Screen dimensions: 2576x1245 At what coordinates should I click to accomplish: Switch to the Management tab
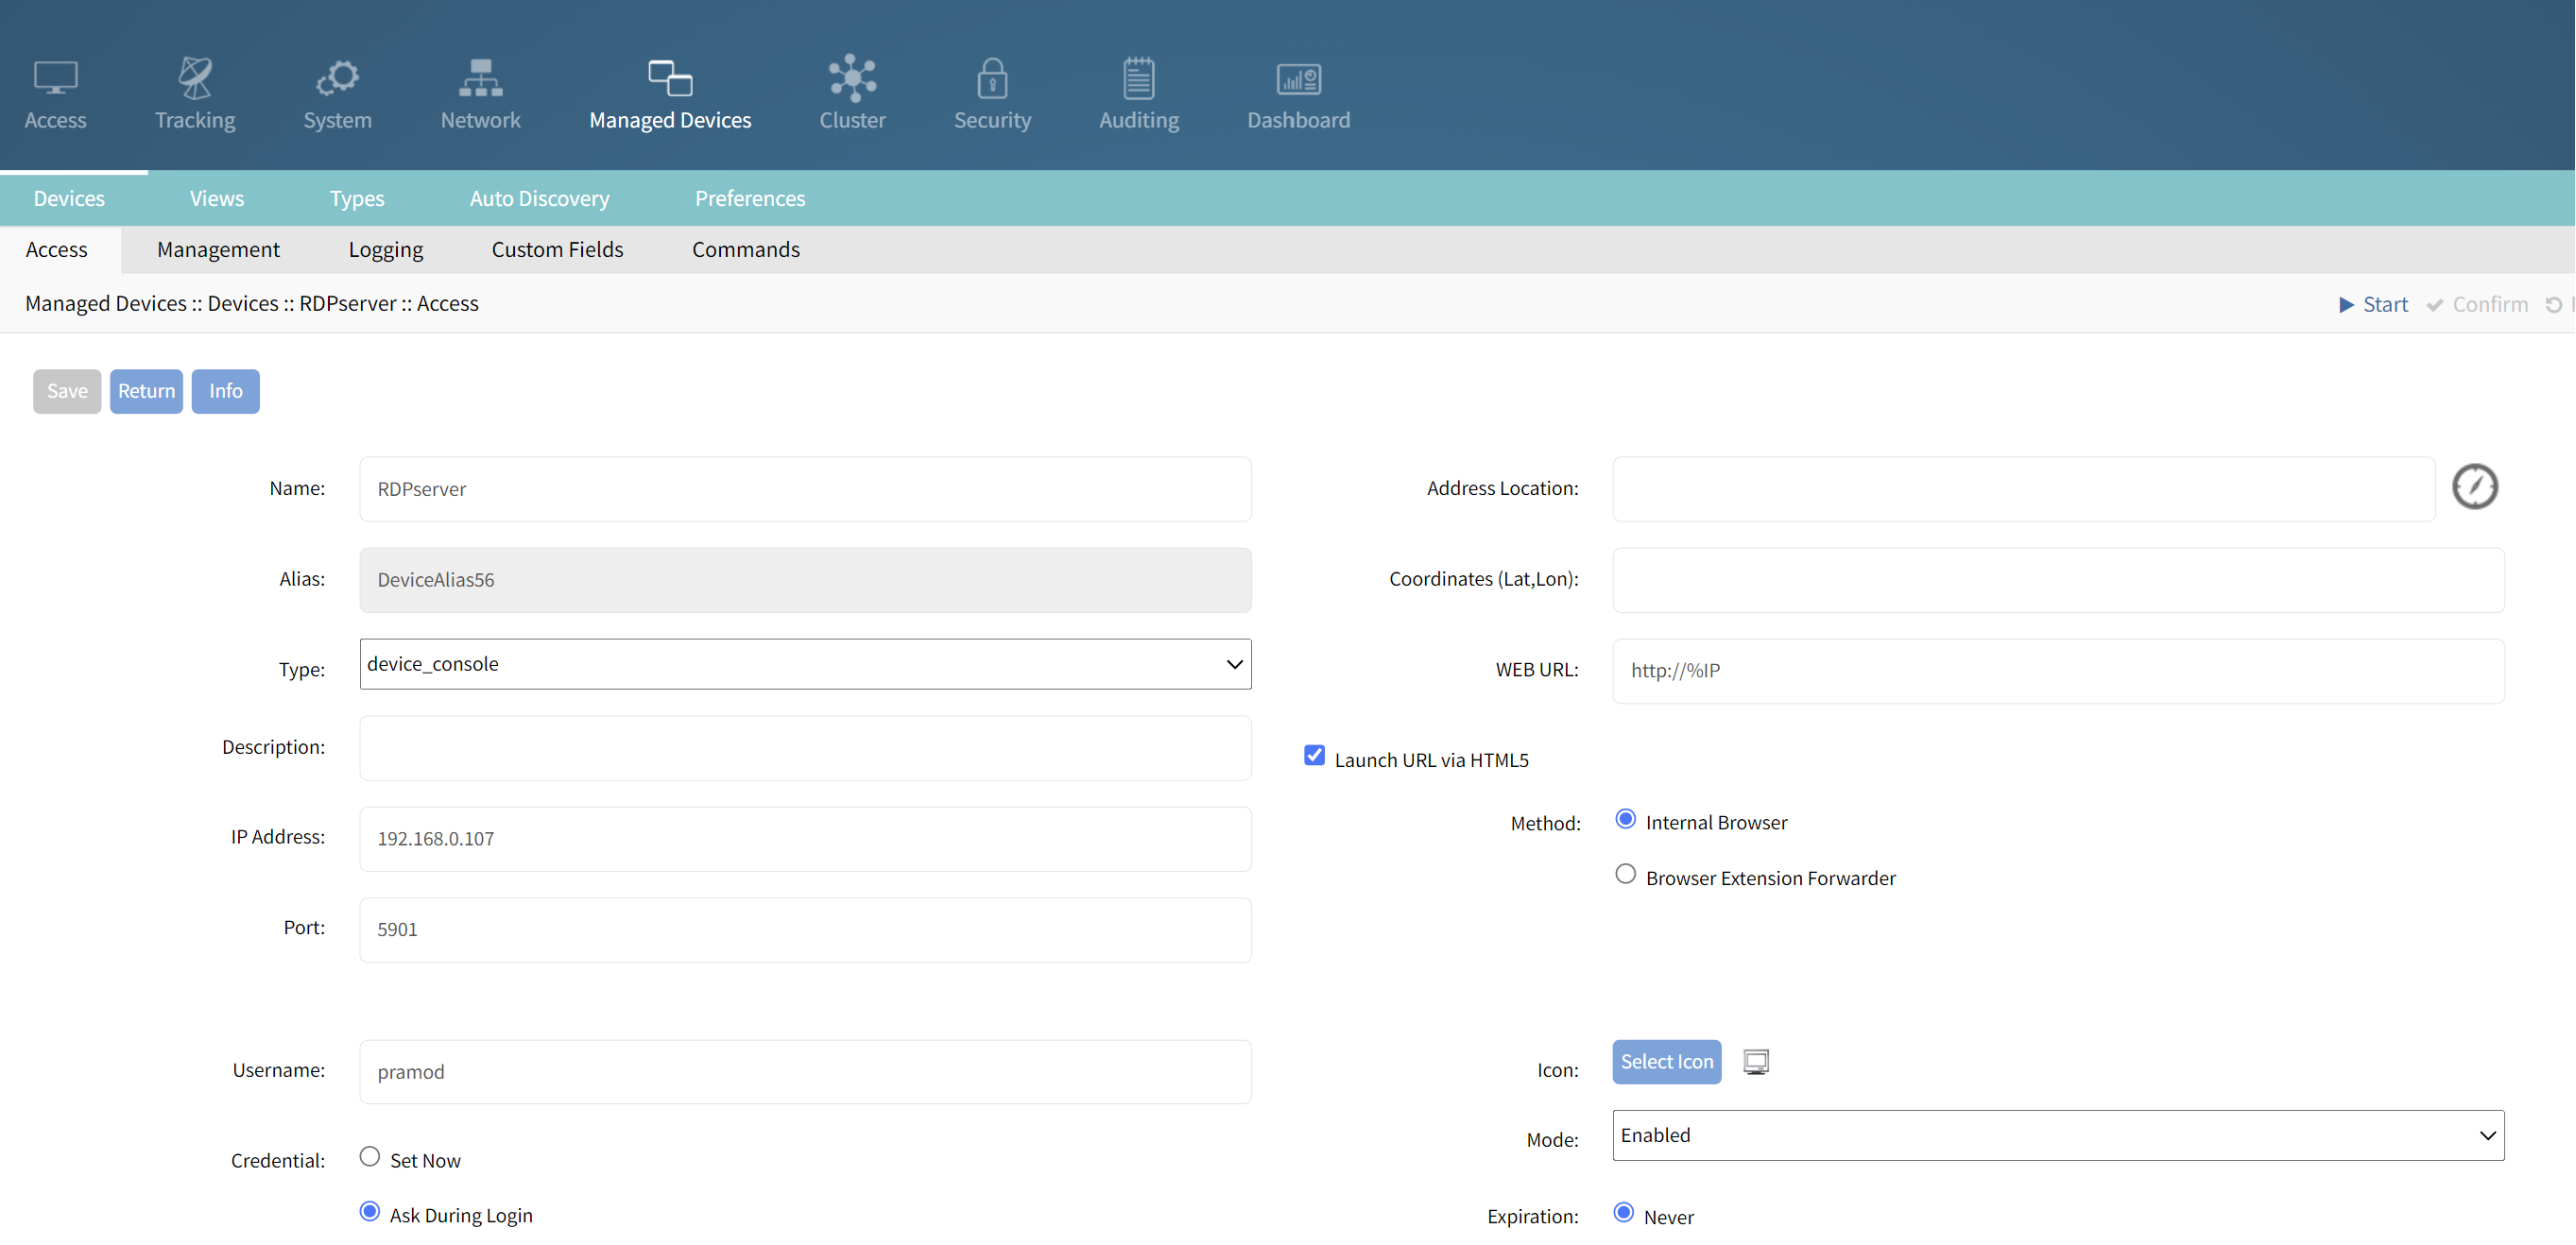[x=216, y=248]
